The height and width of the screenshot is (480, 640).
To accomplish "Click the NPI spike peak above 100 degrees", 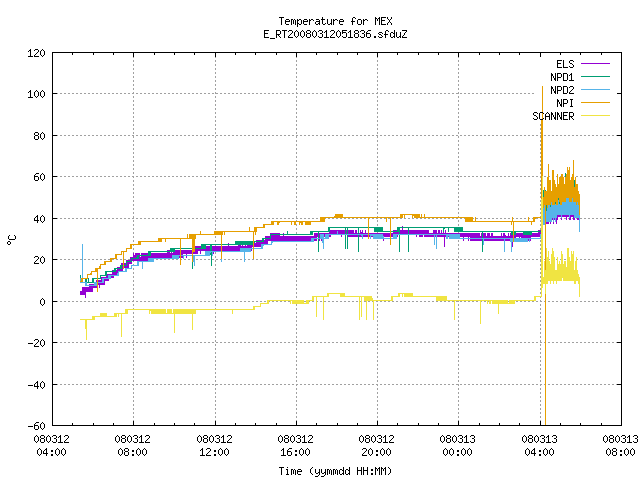I will [x=542, y=88].
